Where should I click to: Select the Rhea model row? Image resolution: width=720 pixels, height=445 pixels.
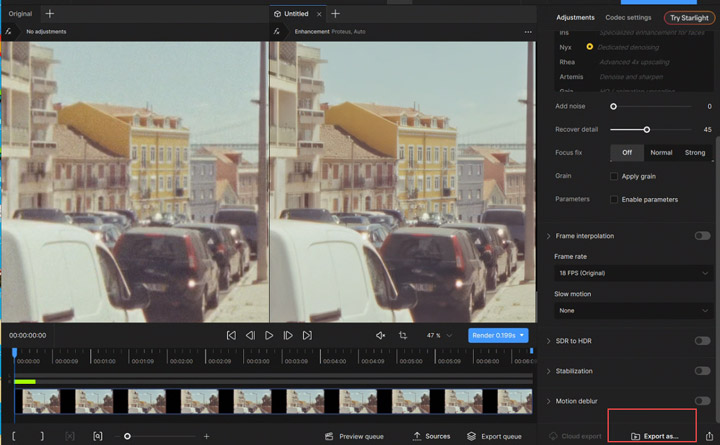[x=634, y=62]
